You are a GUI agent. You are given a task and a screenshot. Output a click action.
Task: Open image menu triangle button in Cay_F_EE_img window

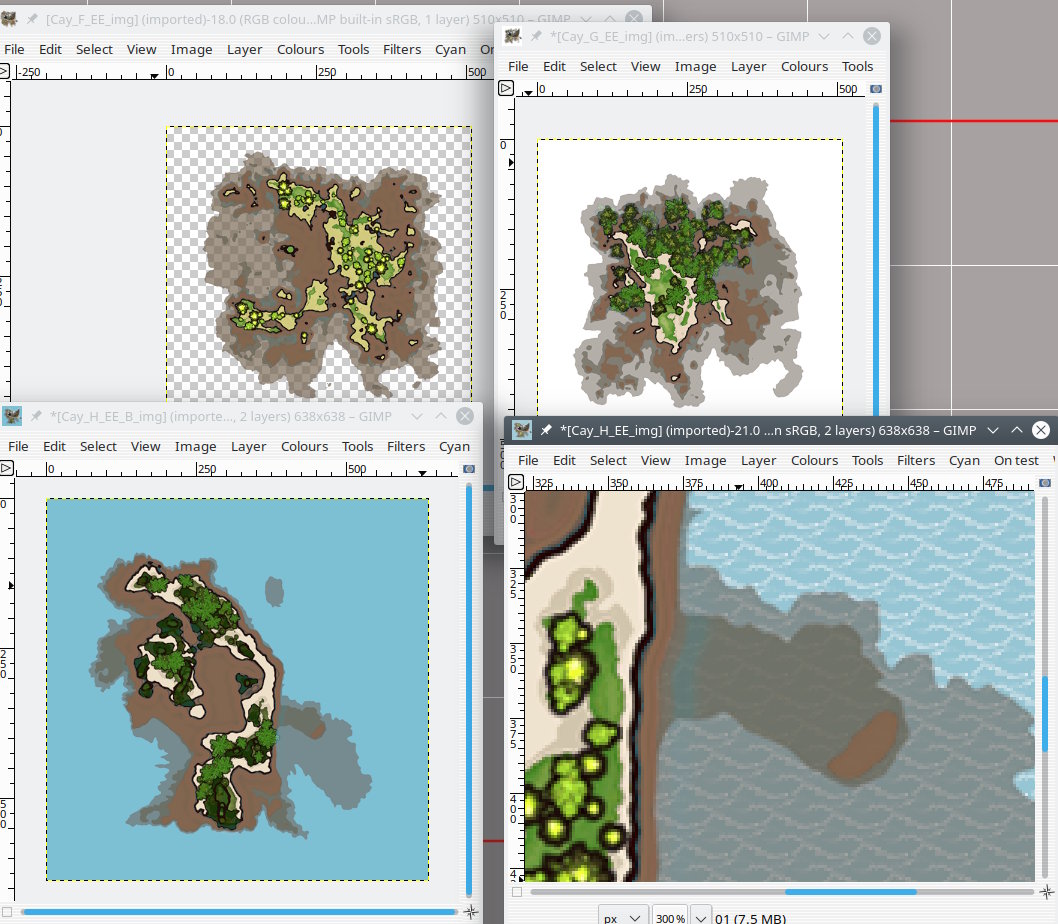(x=3, y=71)
